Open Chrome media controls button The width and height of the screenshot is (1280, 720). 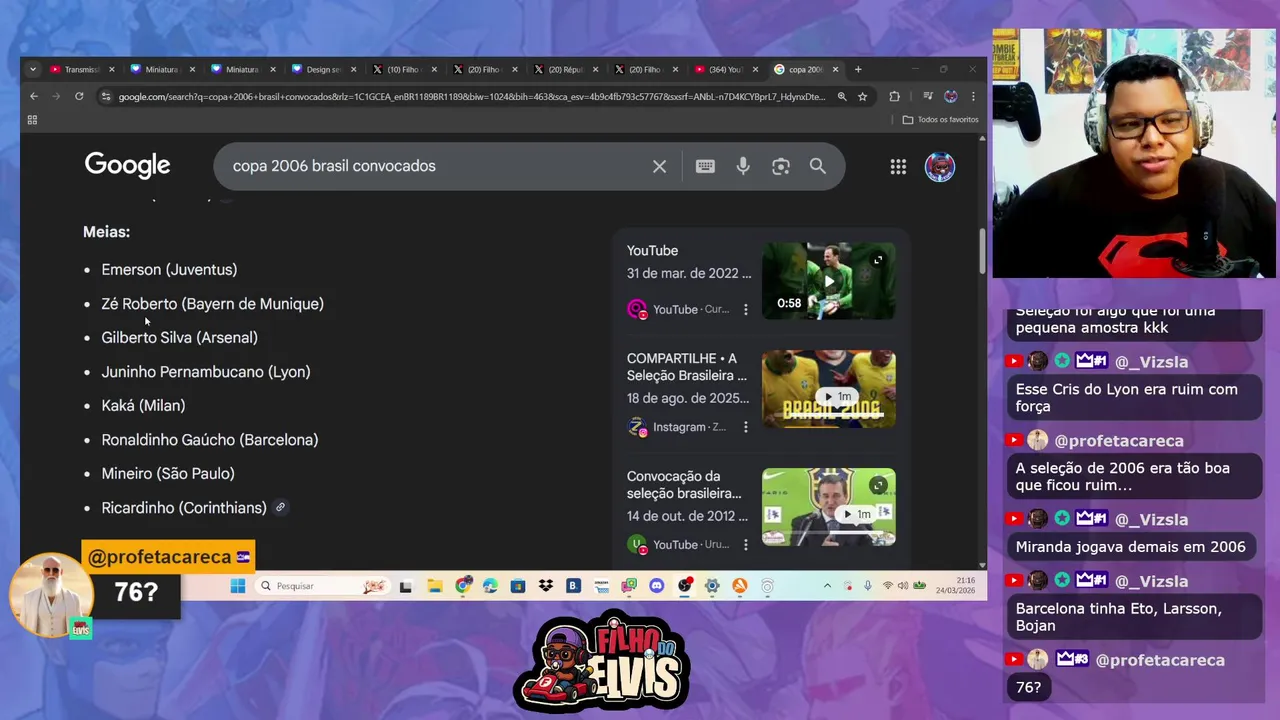click(x=928, y=96)
